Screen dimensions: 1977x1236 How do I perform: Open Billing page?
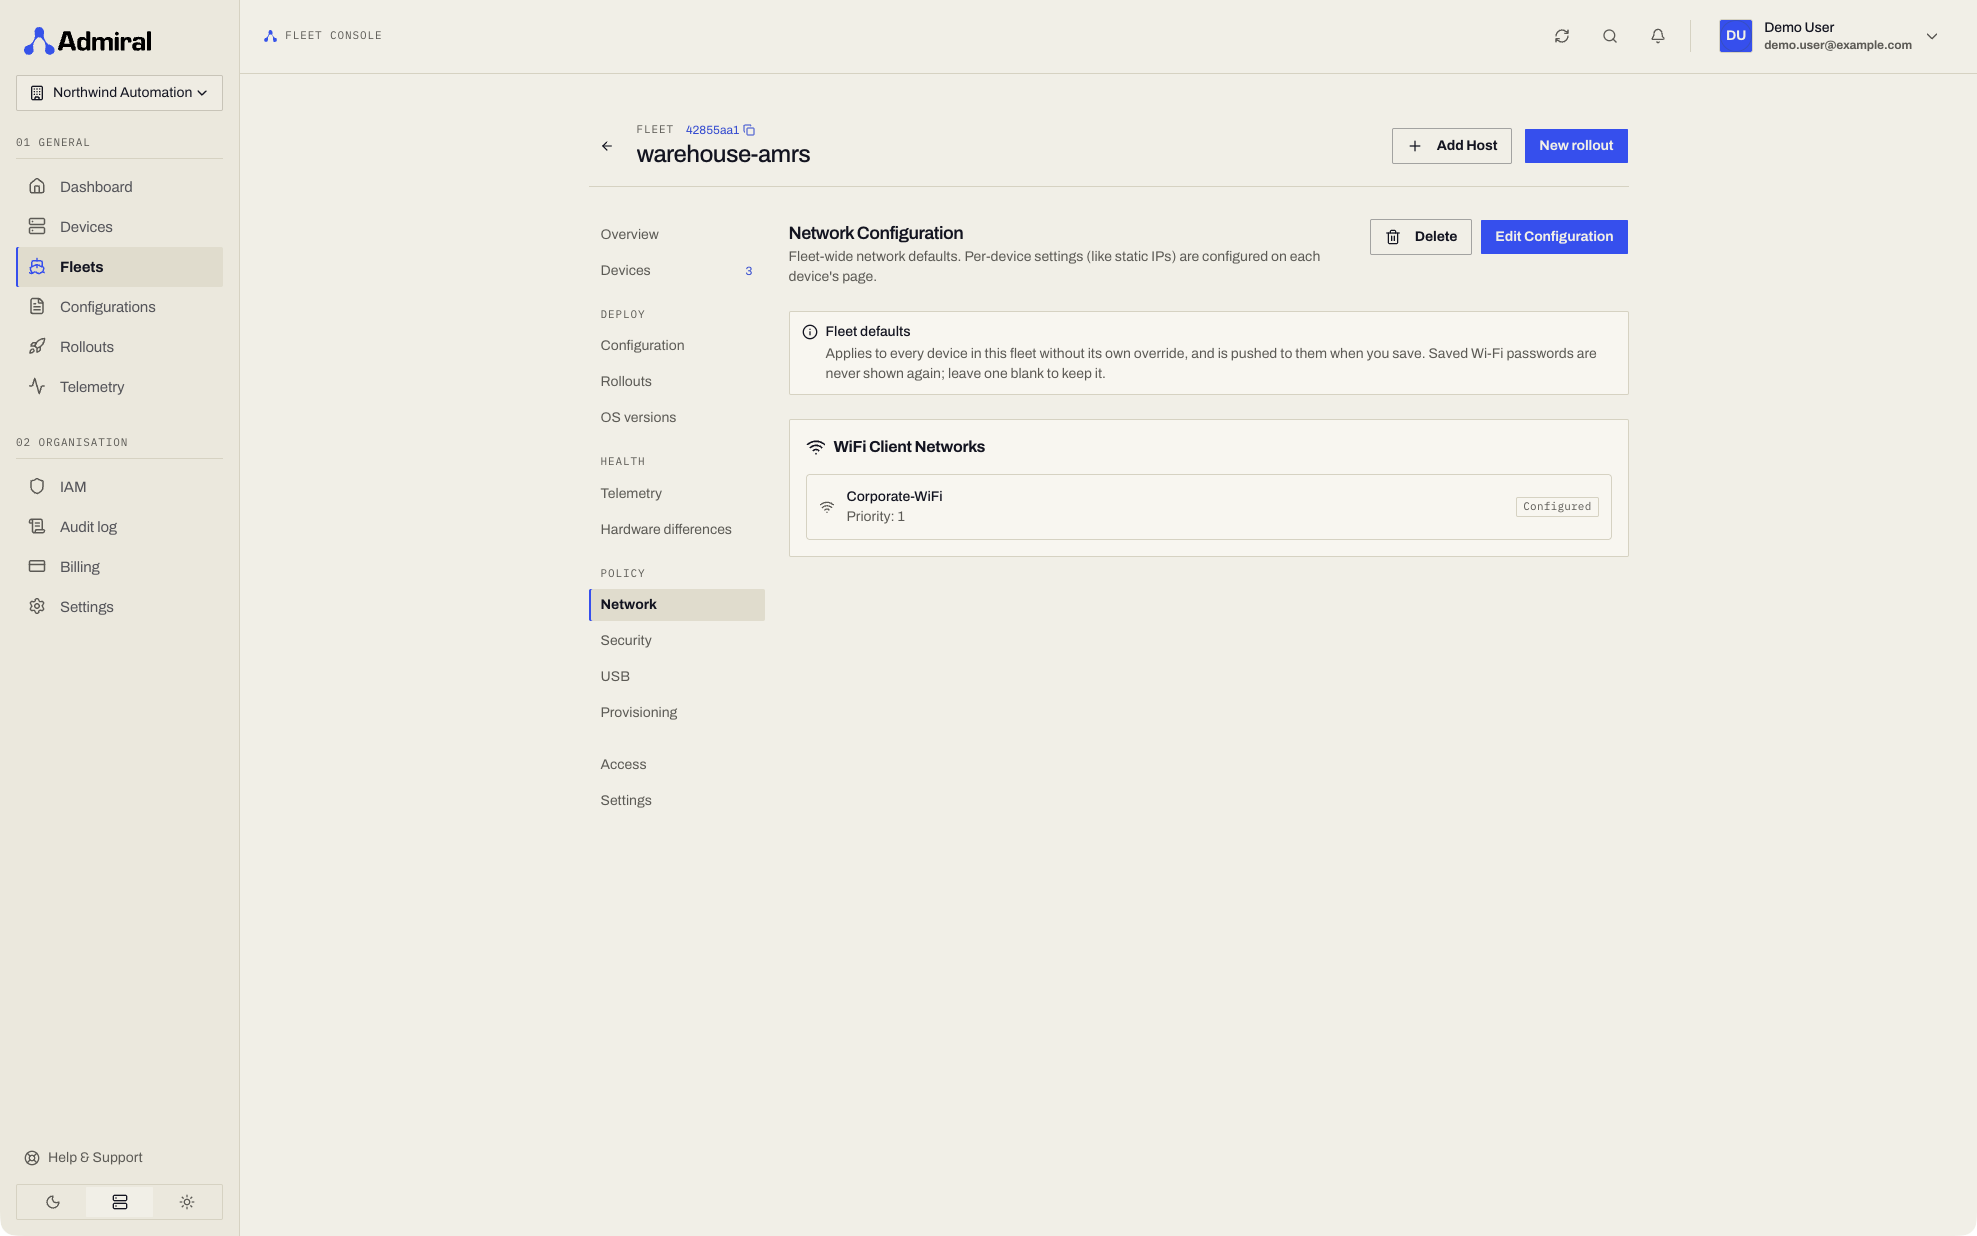click(x=120, y=567)
